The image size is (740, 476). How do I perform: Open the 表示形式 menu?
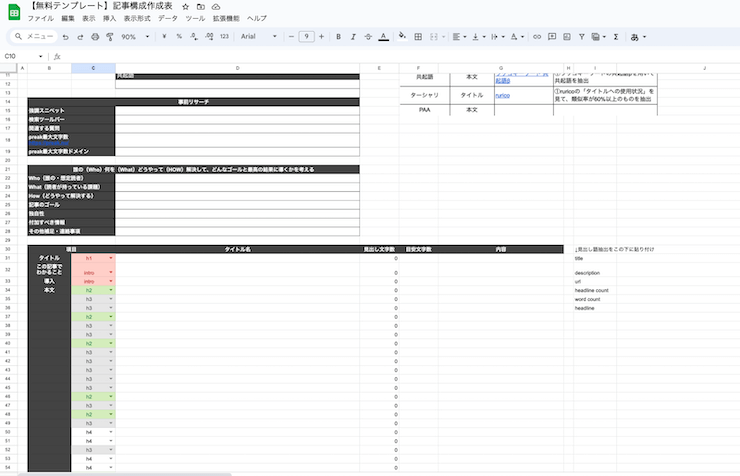[137, 18]
